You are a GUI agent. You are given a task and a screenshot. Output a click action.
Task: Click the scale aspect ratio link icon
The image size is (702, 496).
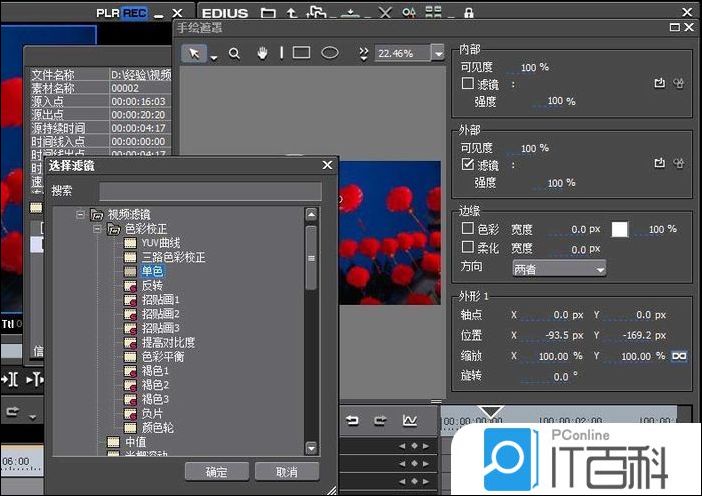680,356
